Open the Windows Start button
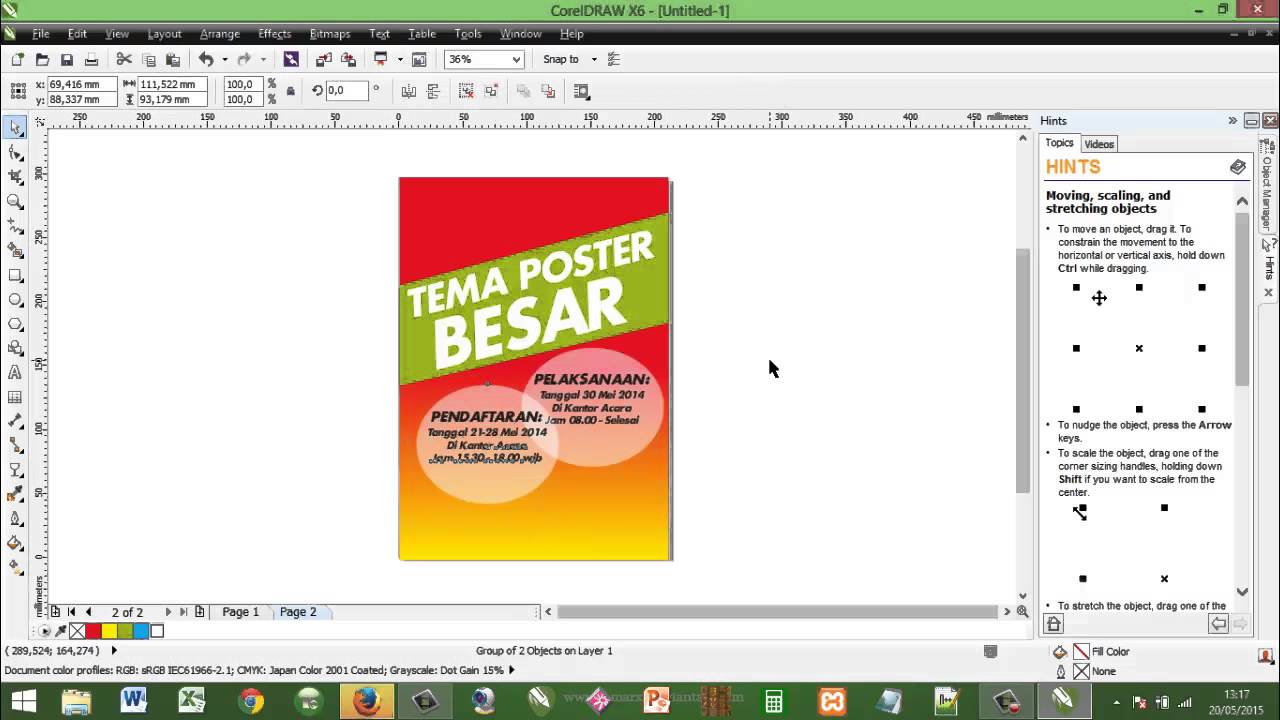 coord(22,701)
